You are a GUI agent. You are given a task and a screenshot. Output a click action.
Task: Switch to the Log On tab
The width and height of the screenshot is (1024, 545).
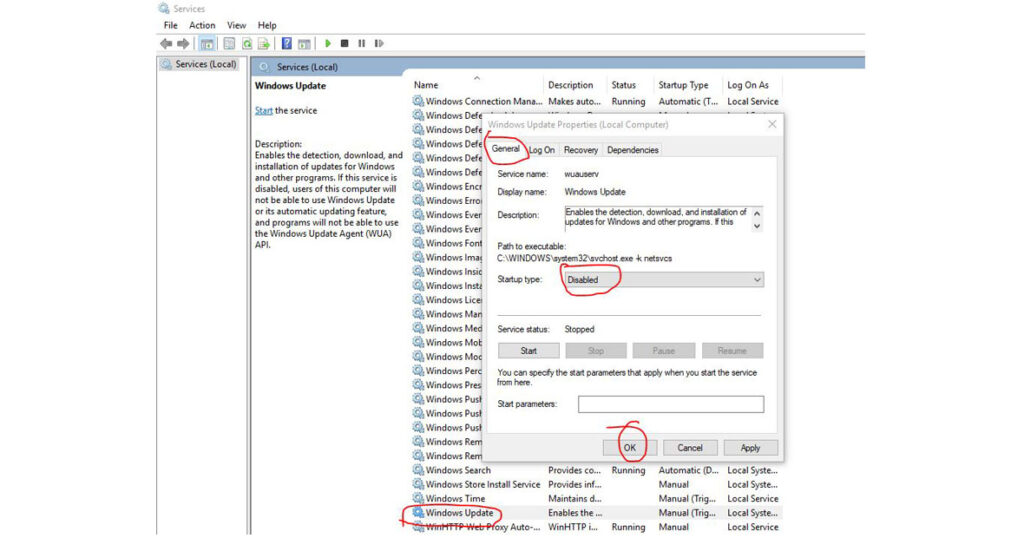click(541, 150)
